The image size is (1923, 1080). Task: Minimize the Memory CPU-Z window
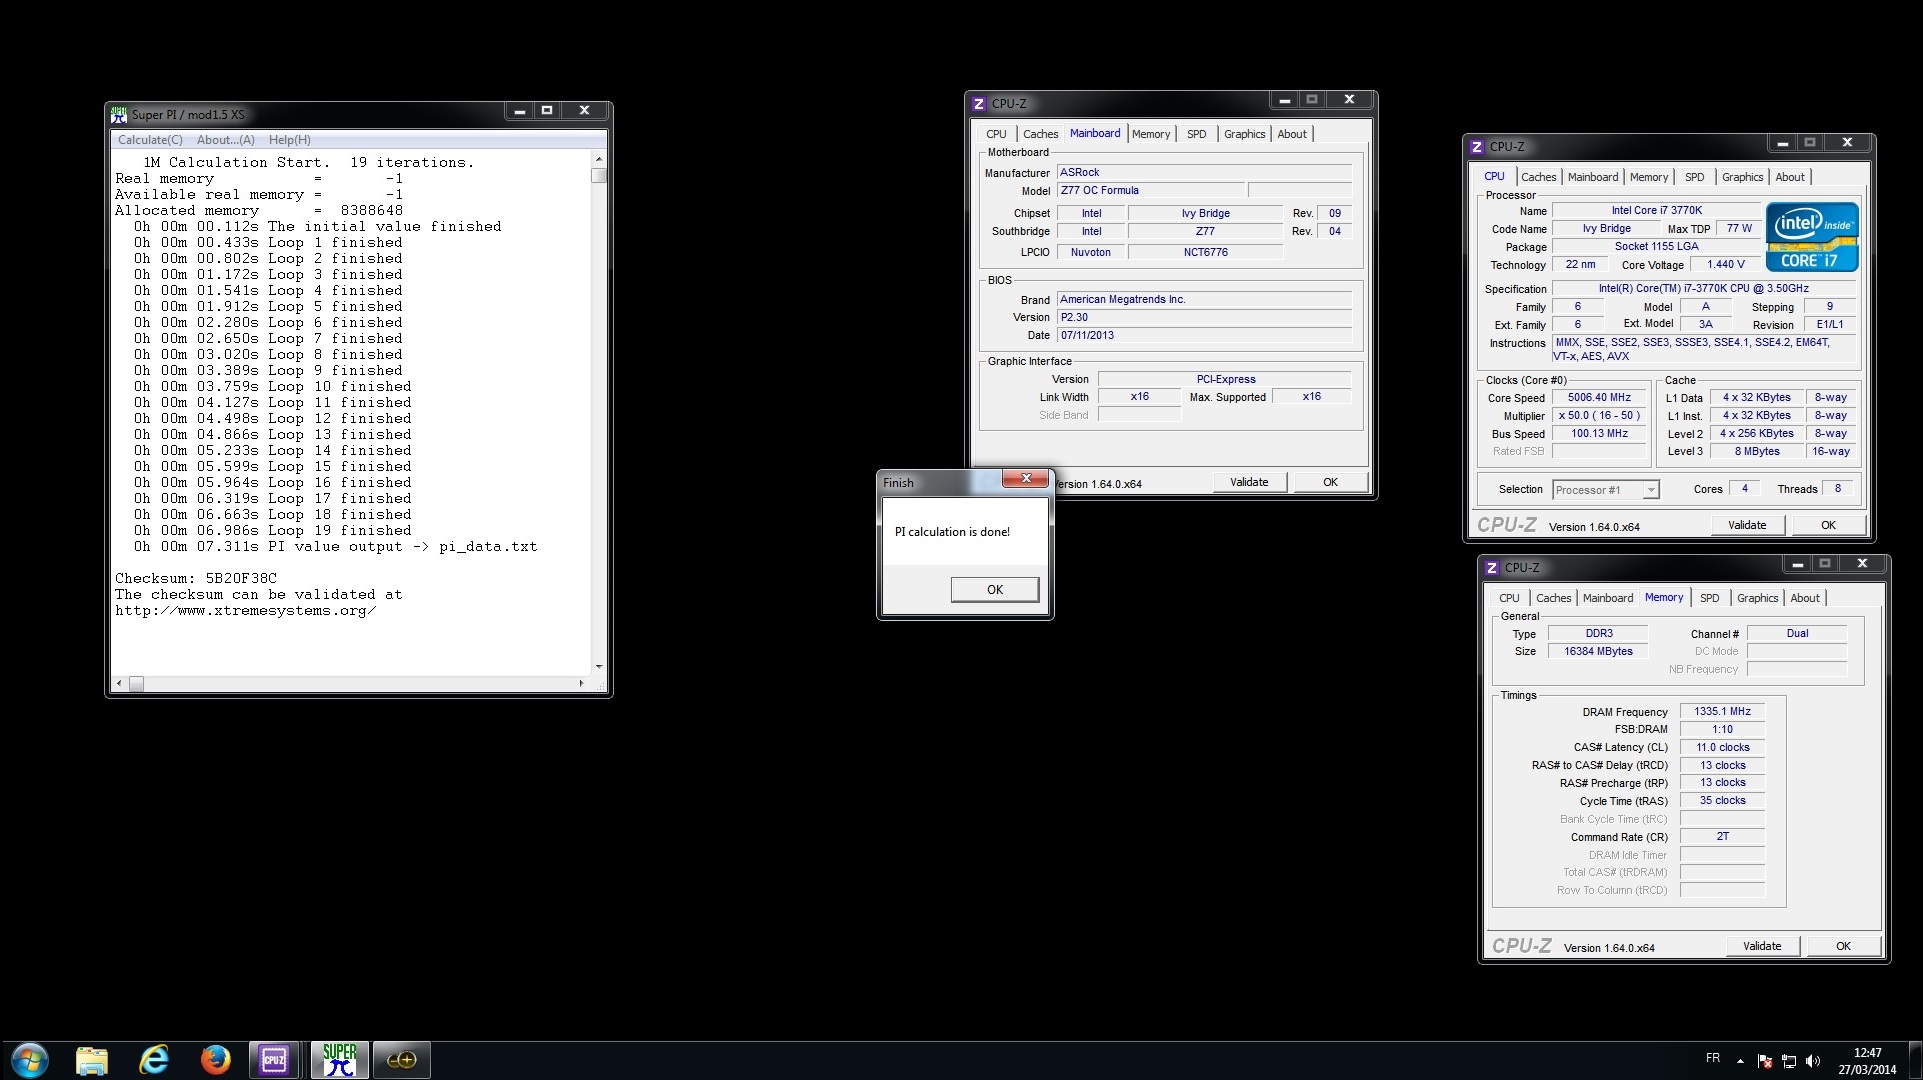[1798, 564]
